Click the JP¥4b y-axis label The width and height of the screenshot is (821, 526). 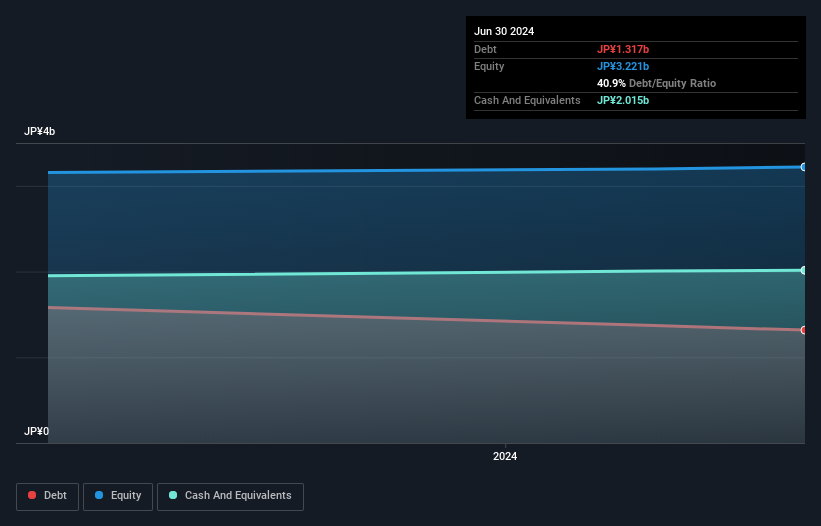tap(39, 131)
